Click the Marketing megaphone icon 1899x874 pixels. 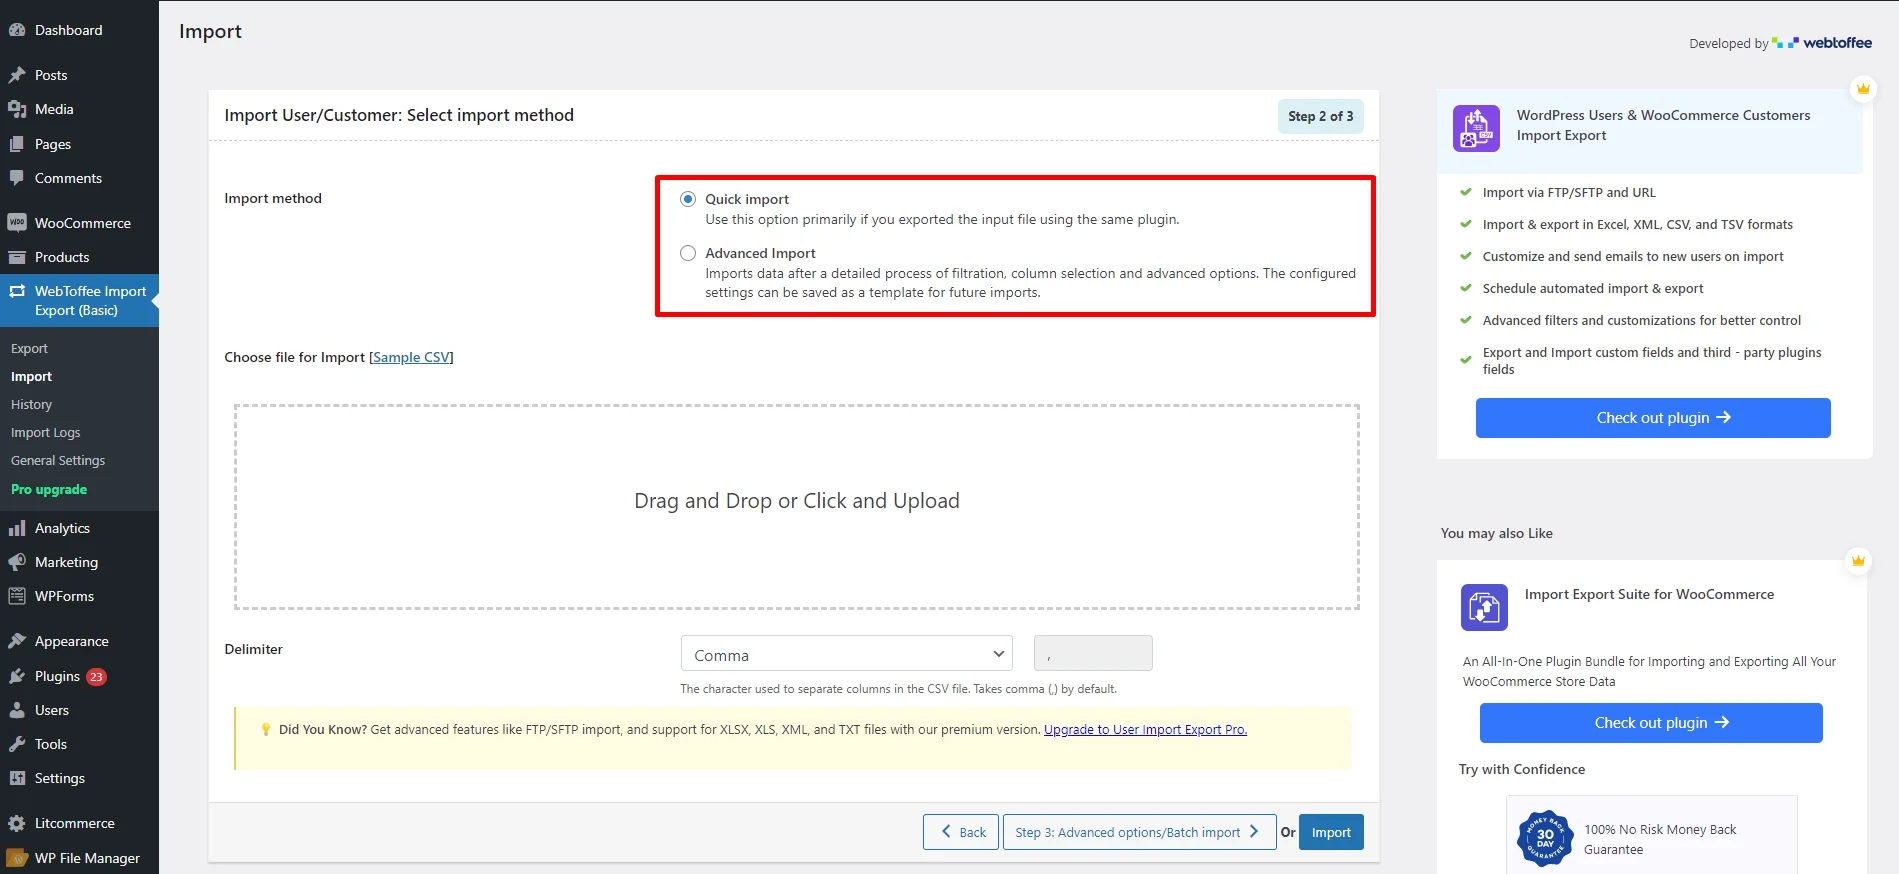[x=17, y=562]
